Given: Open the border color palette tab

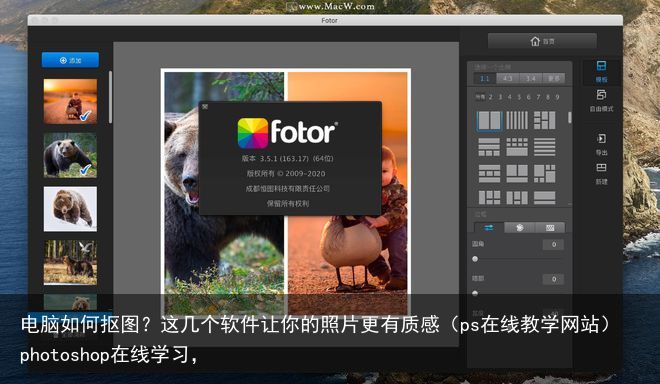Looking at the screenshot, I should (519, 228).
